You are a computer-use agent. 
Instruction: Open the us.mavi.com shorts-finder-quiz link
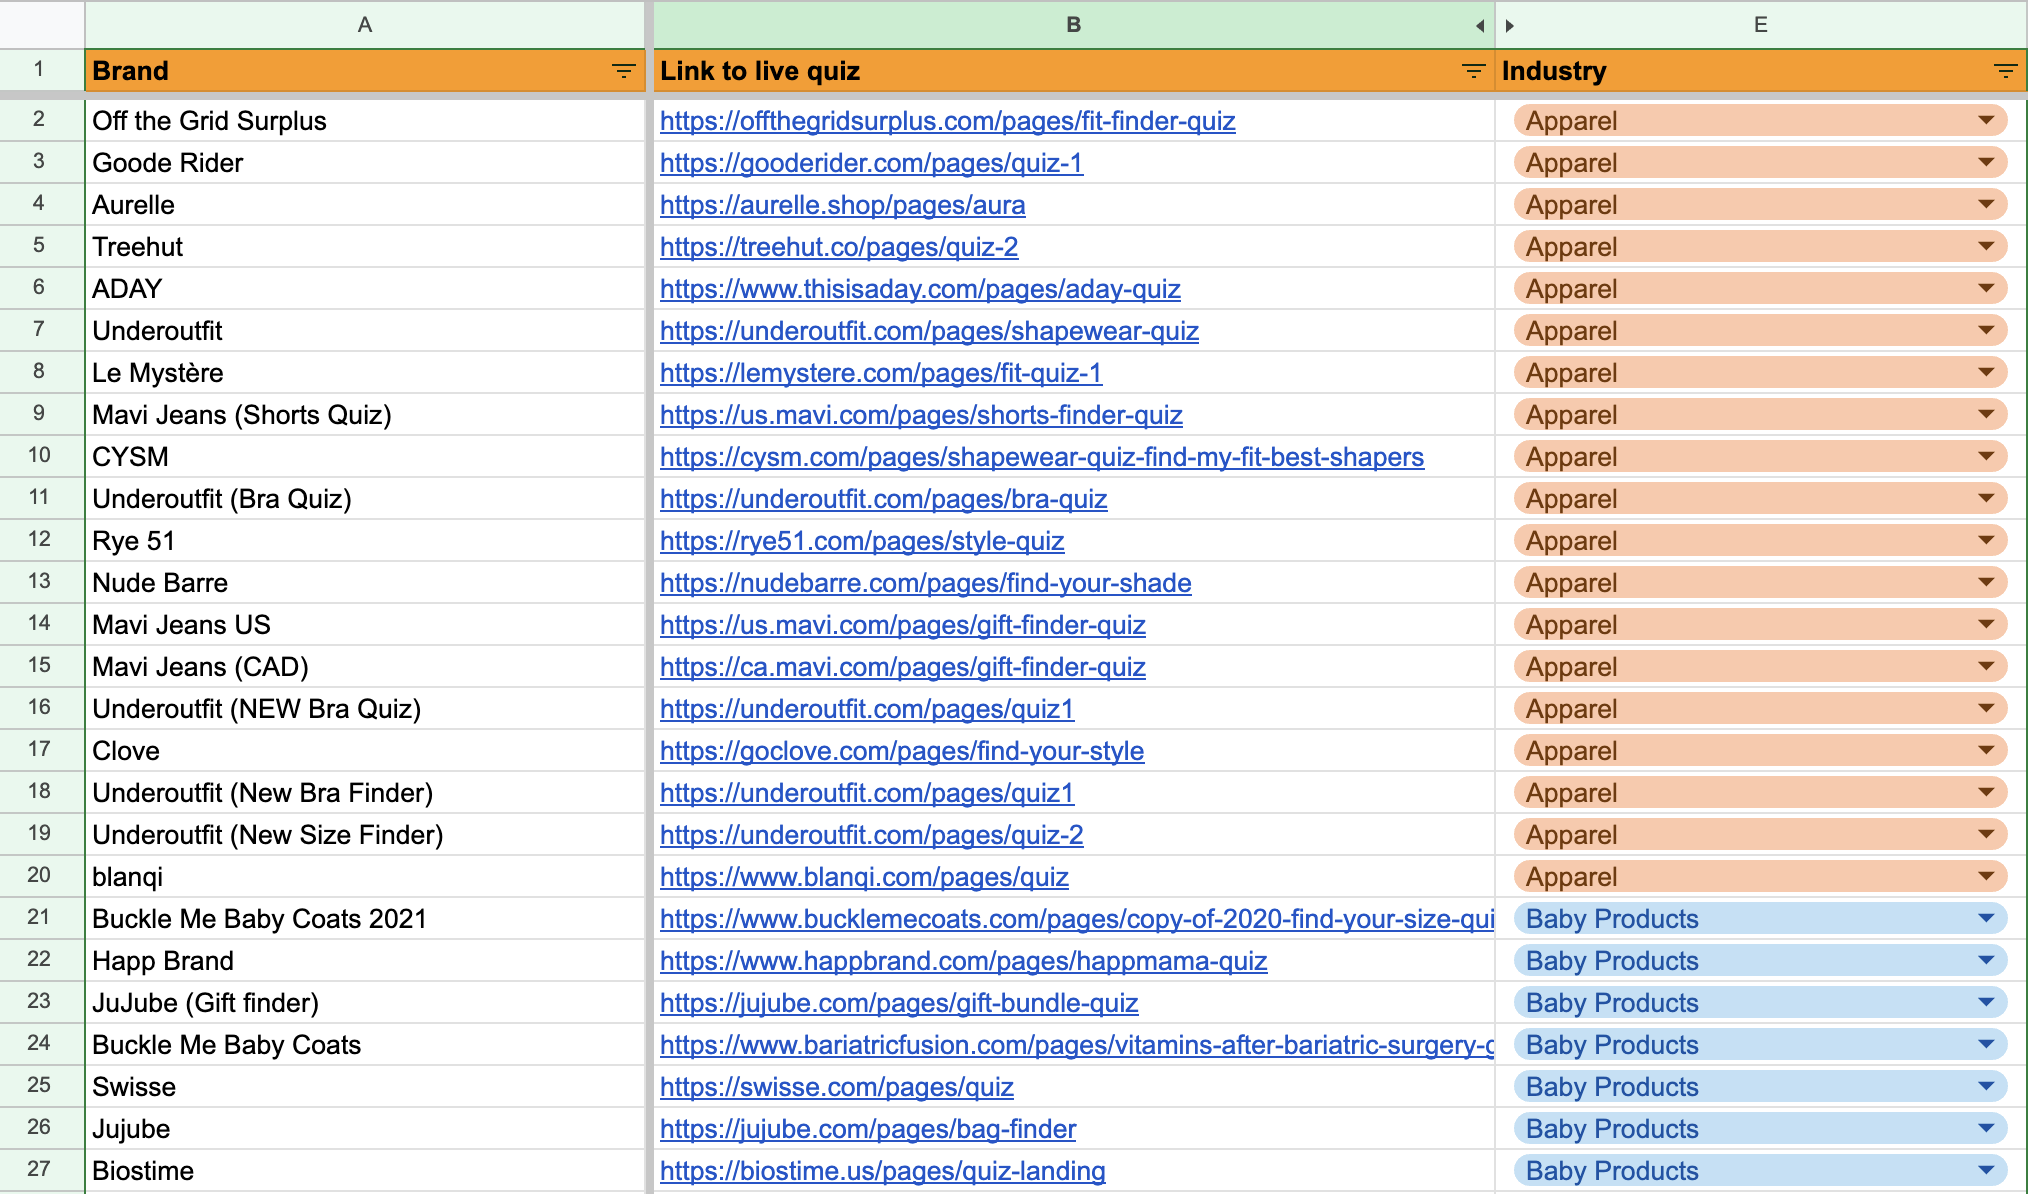pyautogui.click(x=921, y=415)
